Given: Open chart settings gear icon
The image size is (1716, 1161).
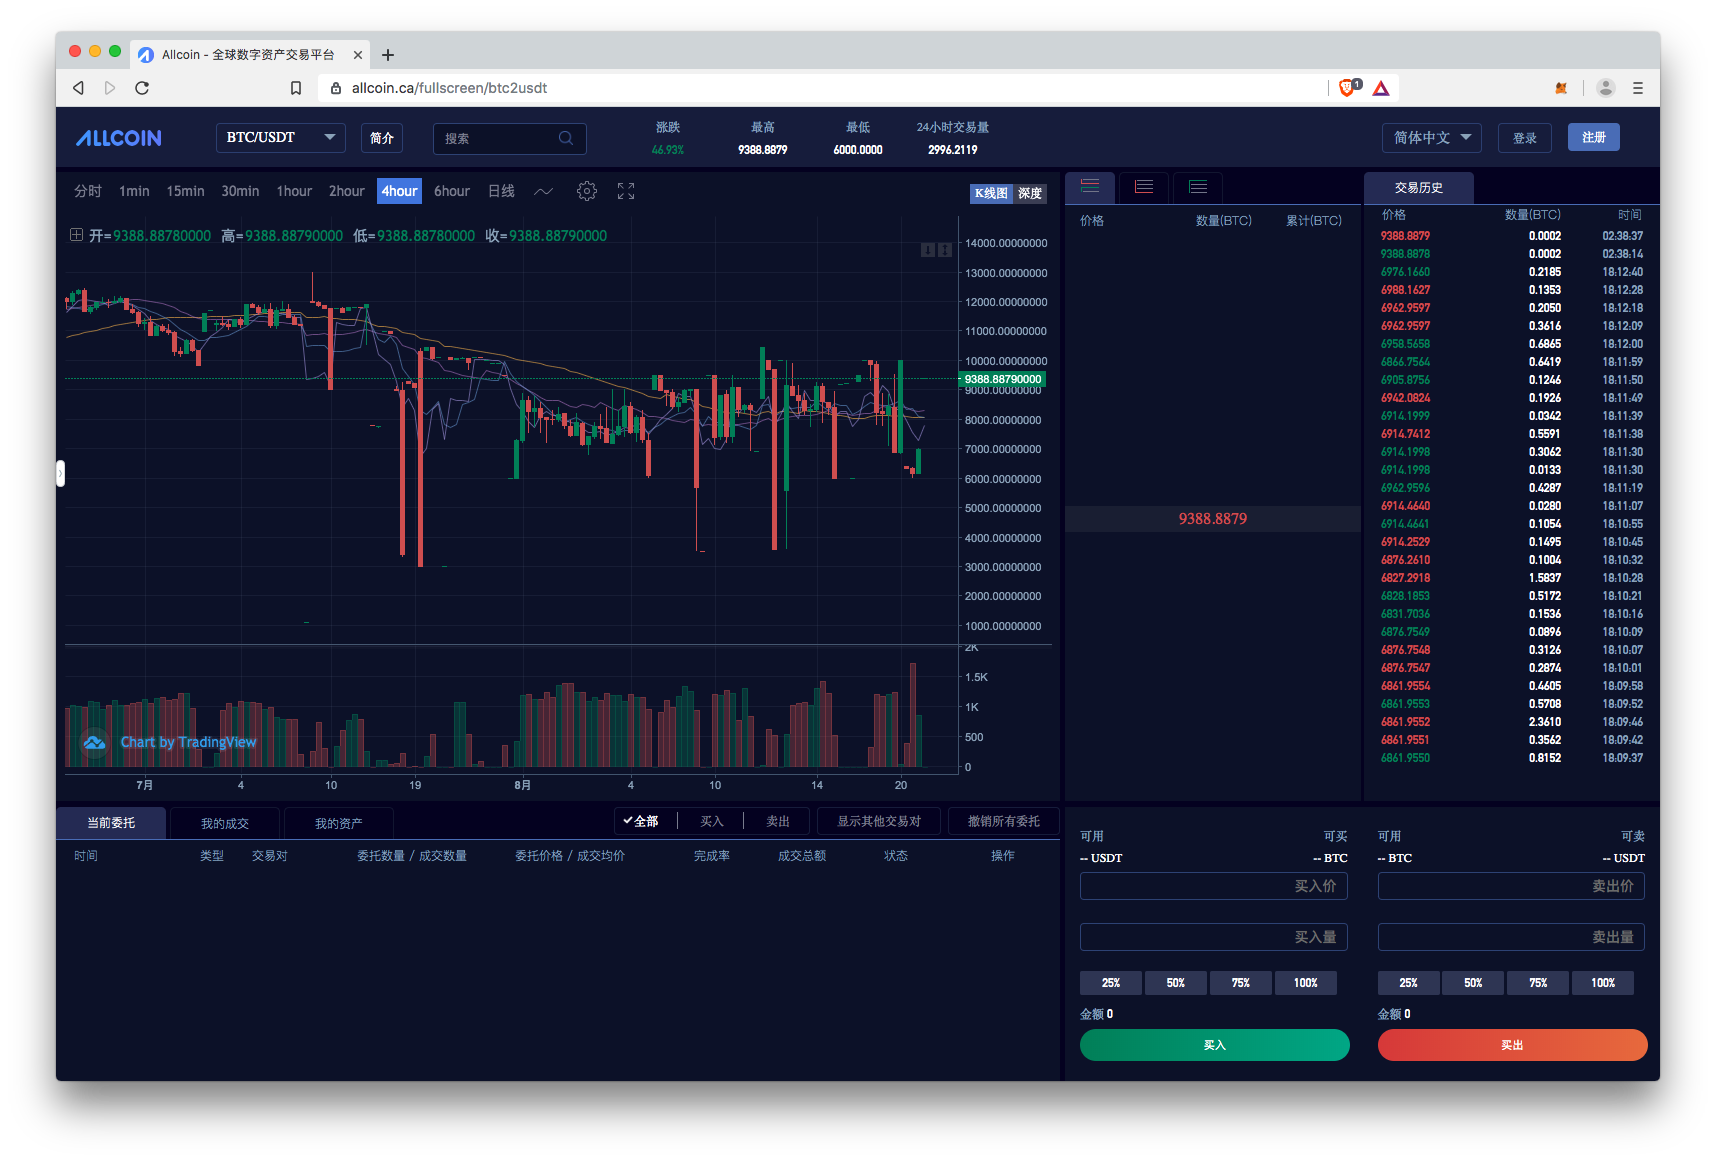Looking at the screenshot, I should [x=587, y=191].
